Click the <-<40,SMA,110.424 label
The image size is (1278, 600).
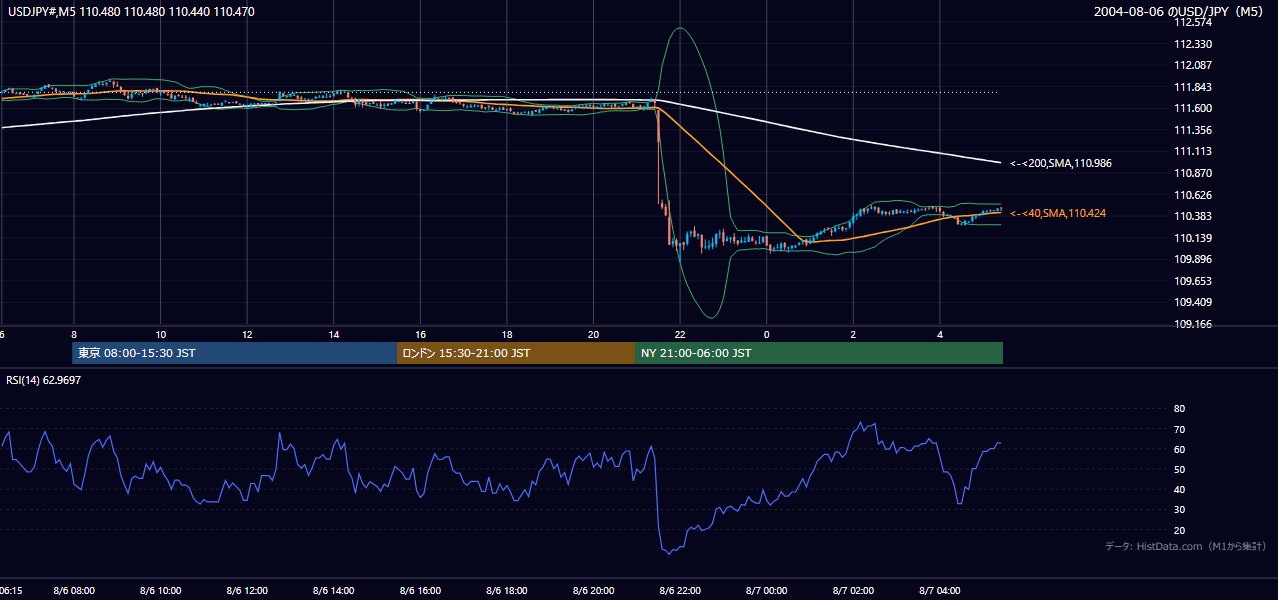tap(1057, 213)
